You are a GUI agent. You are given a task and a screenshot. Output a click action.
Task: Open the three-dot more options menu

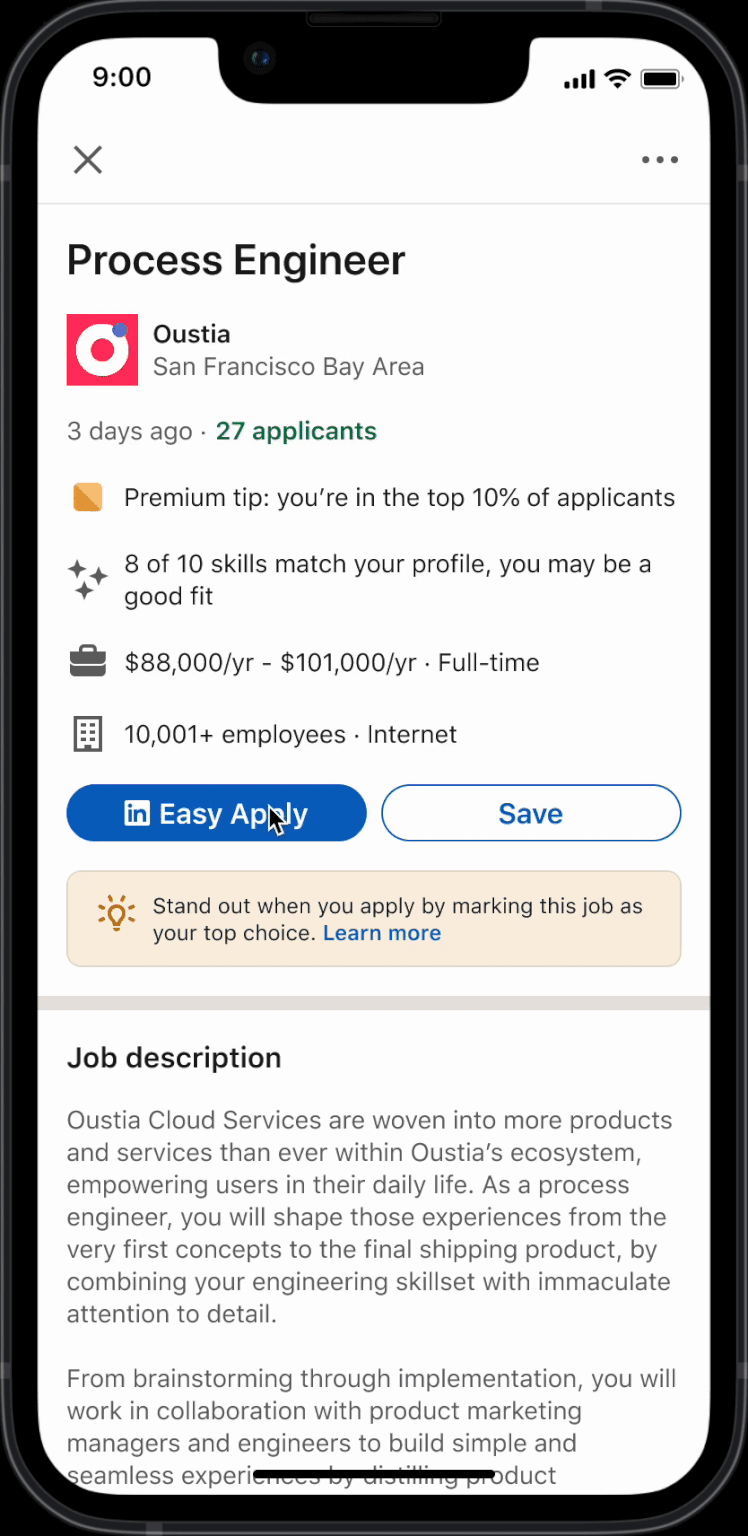point(660,160)
